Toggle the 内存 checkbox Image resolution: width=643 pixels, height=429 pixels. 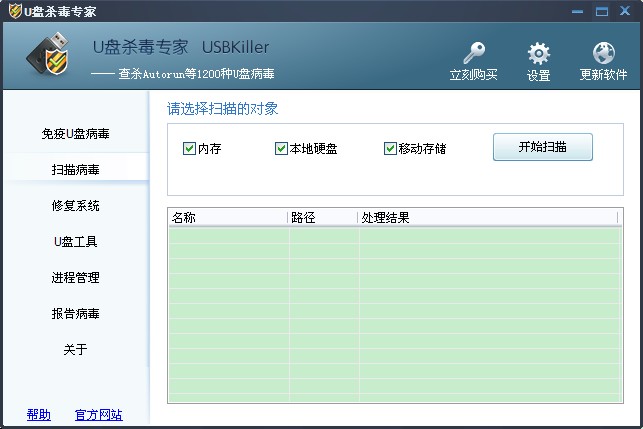point(189,149)
